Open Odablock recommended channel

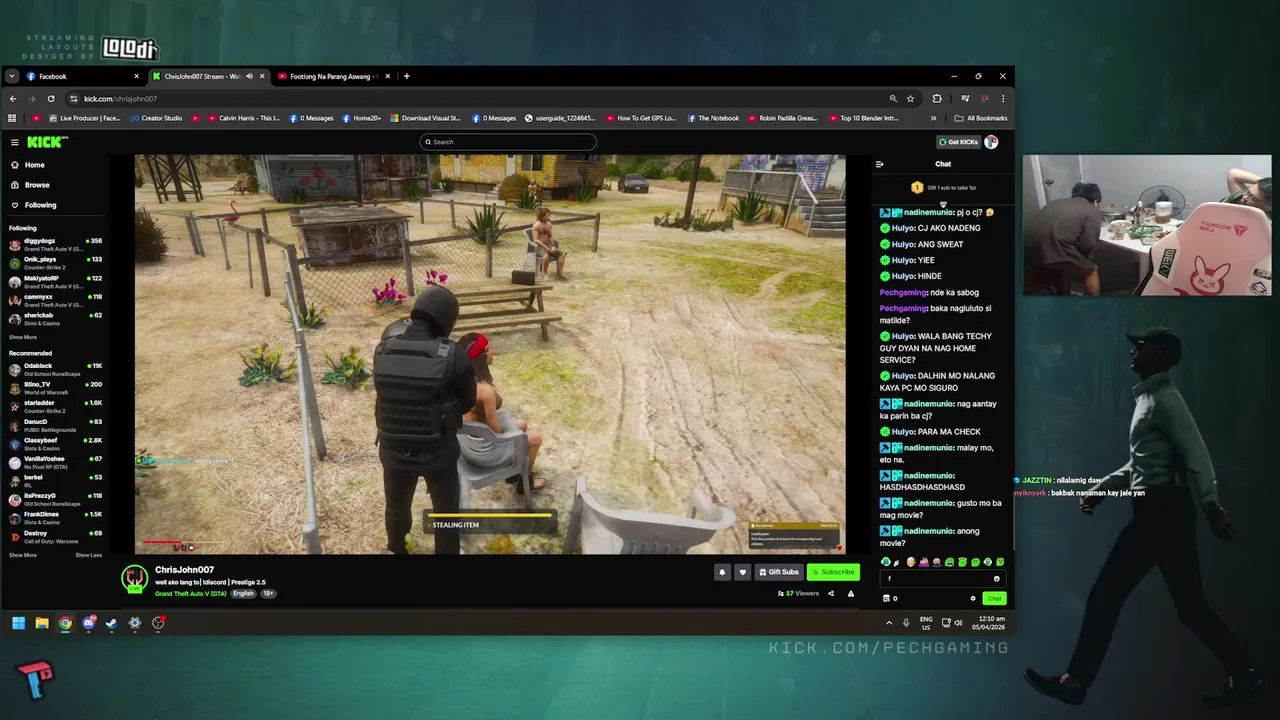click(x=55, y=369)
